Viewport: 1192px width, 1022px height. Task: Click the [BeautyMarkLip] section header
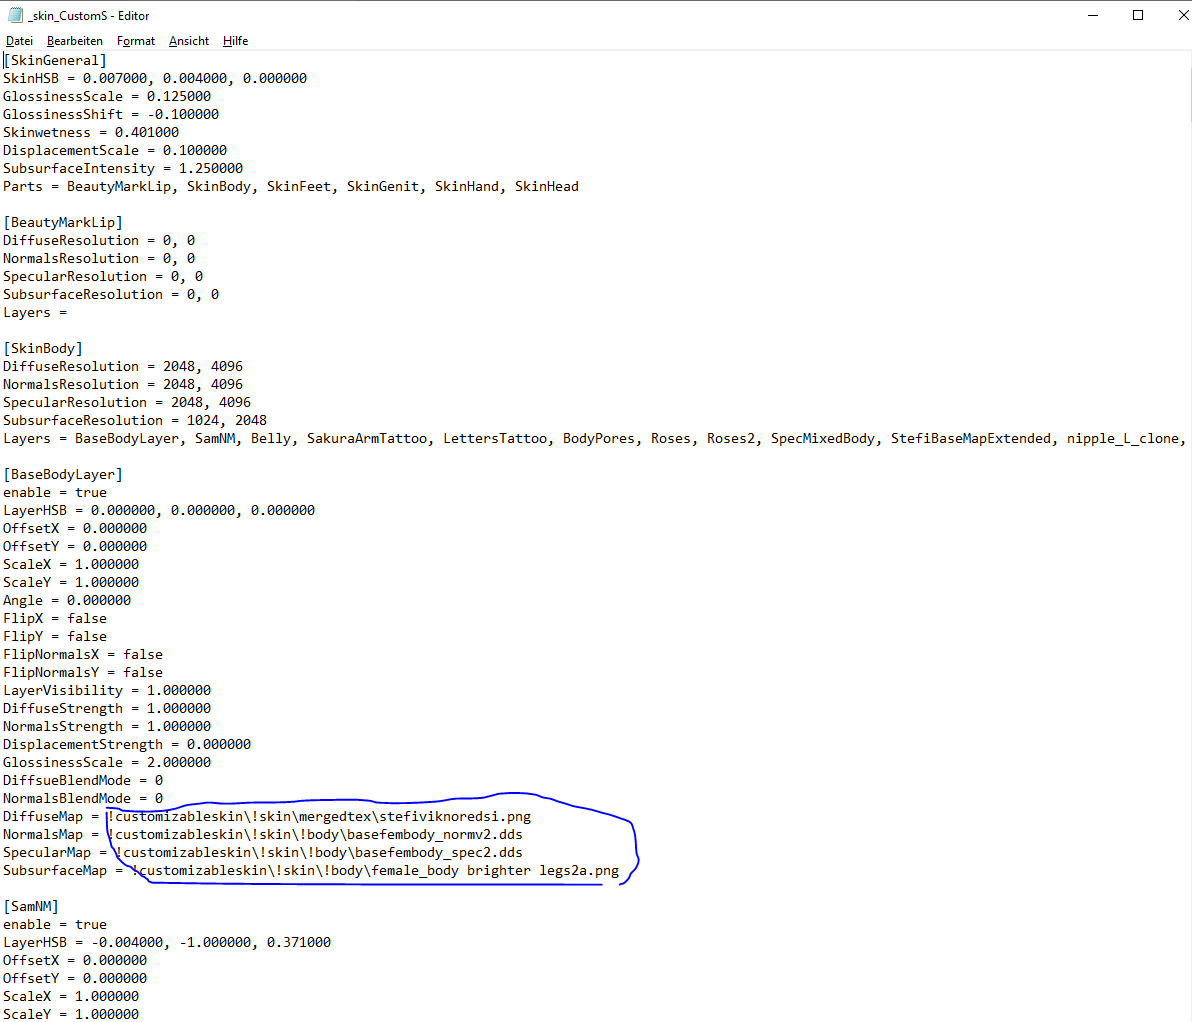coord(63,223)
